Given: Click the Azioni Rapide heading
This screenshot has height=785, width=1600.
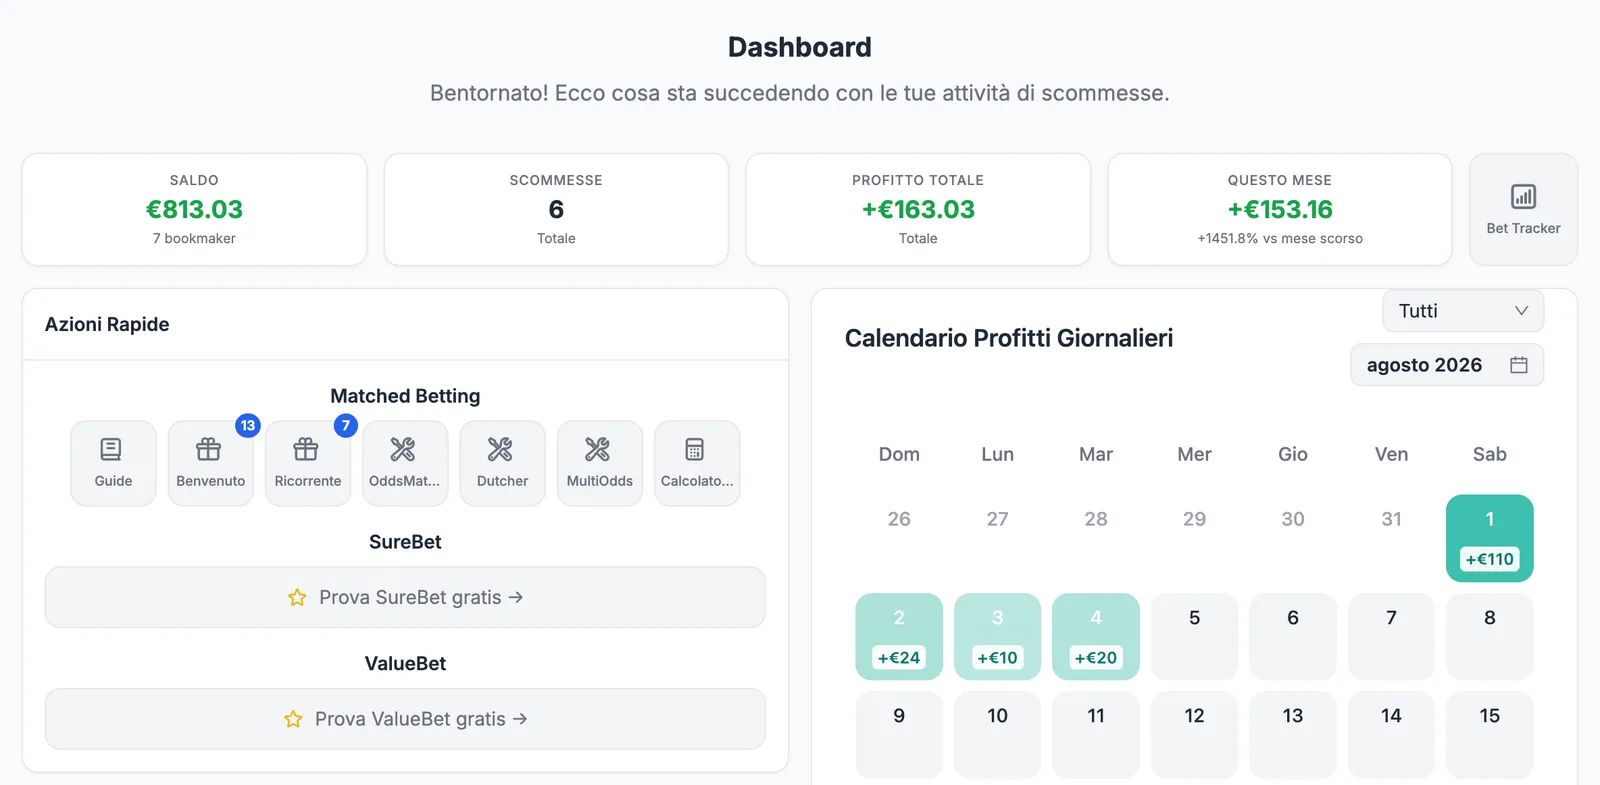Looking at the screenshot, I should click(107, 324).
